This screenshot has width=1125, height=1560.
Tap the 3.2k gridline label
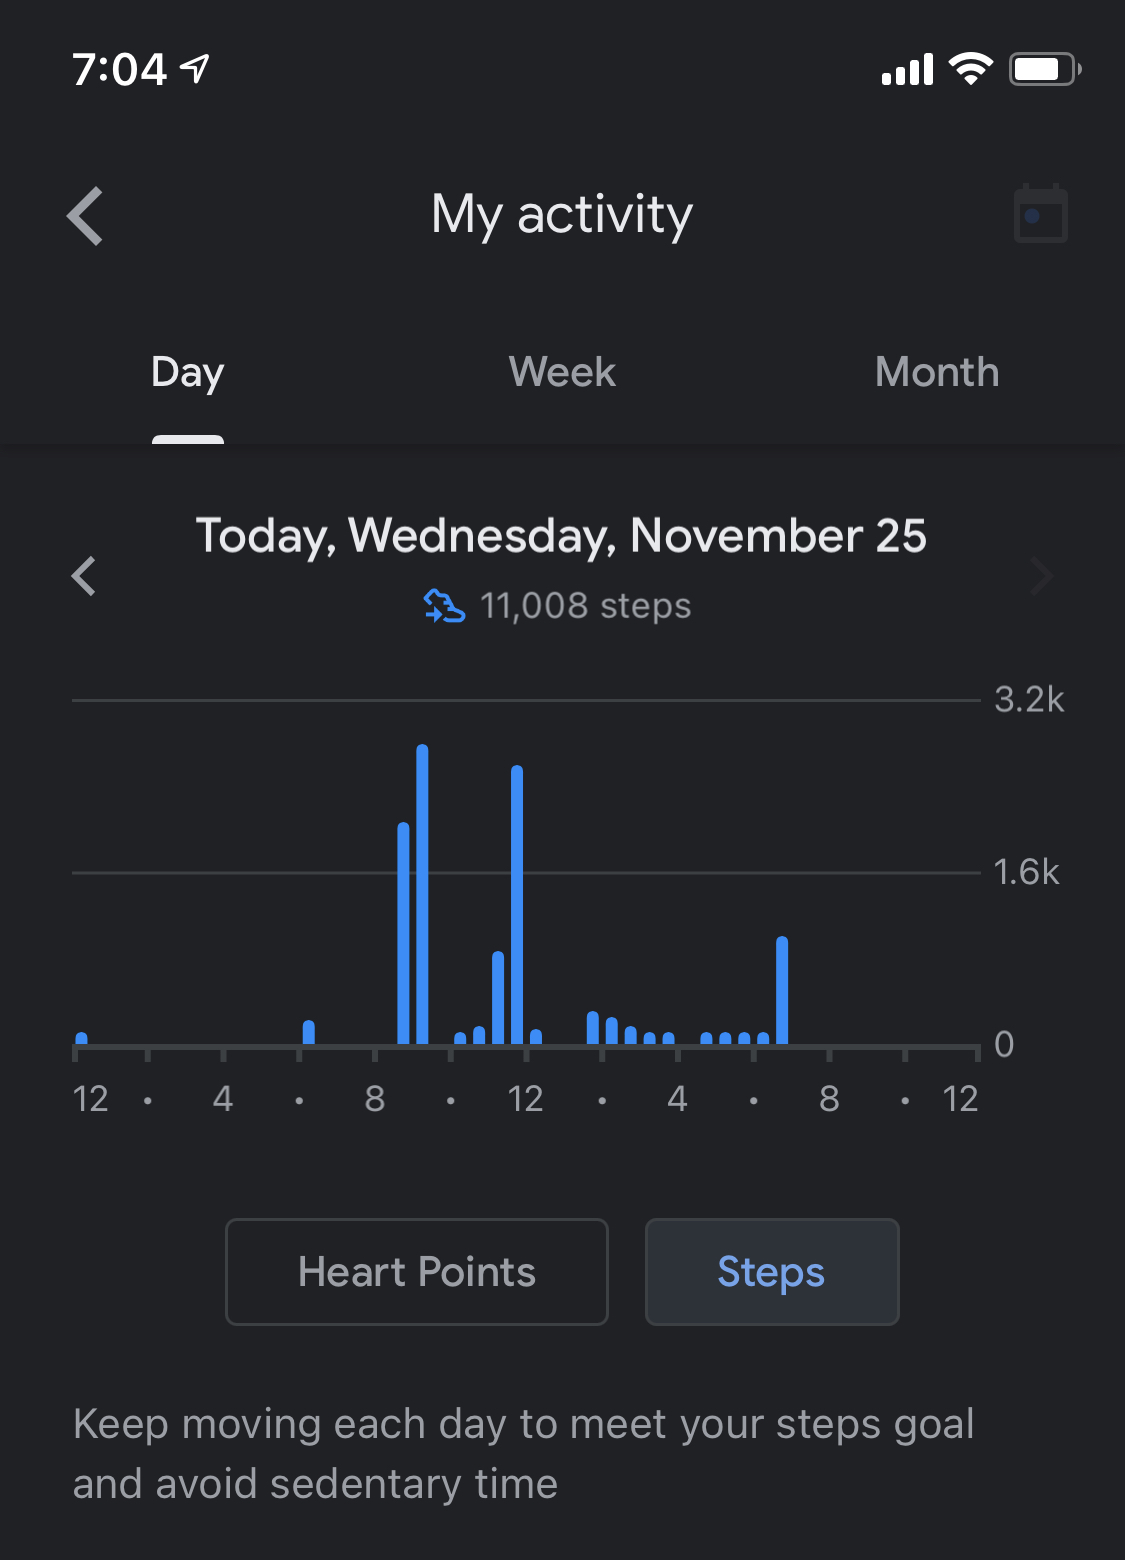click(1029, 700)
